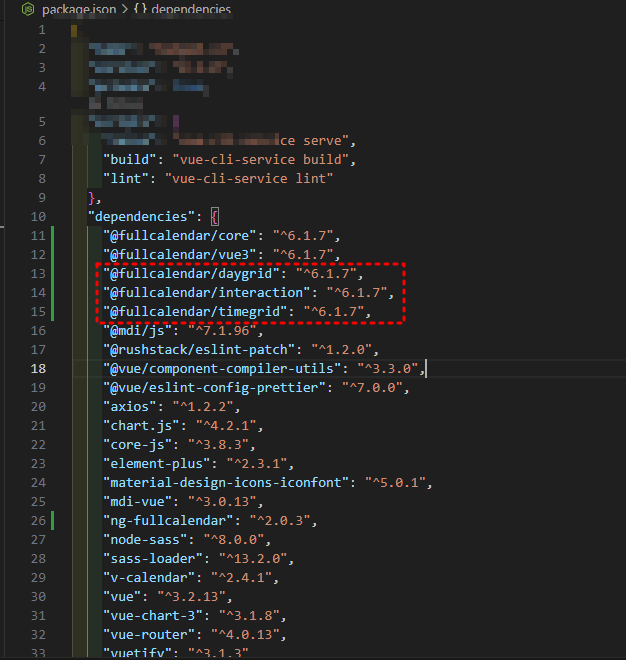Select the dependencies breadcrumb segment
Viewport: 626px width, 660px height.
(191, 9)
